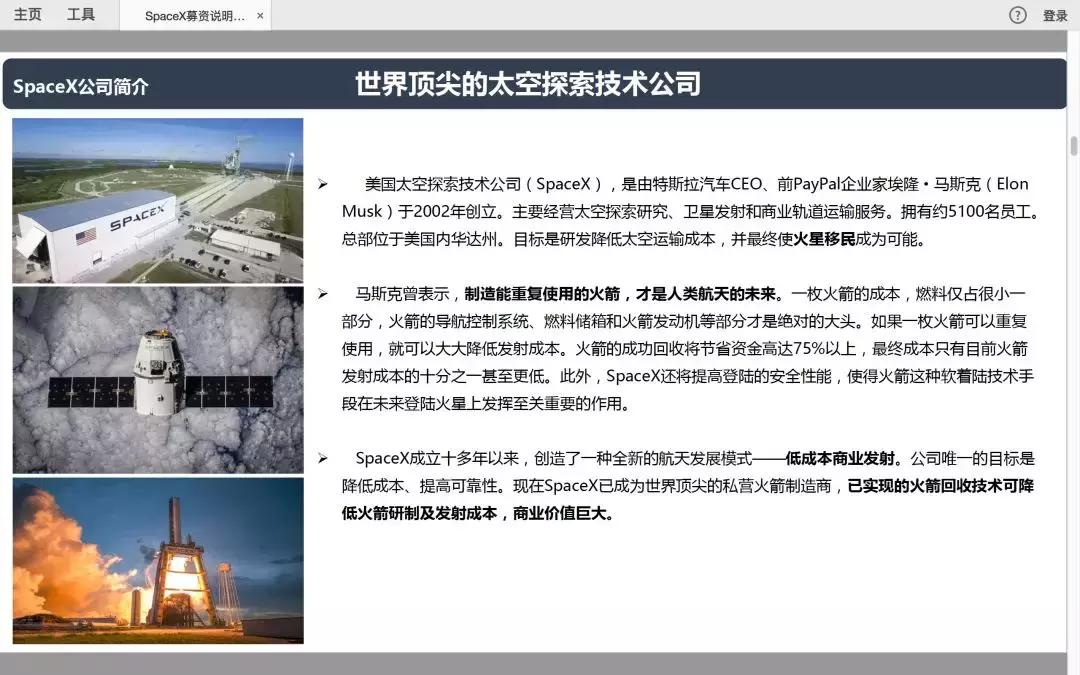Click the first bullet arrow marker
This screenshot has width=1080, height=675.
pos(322,183)
